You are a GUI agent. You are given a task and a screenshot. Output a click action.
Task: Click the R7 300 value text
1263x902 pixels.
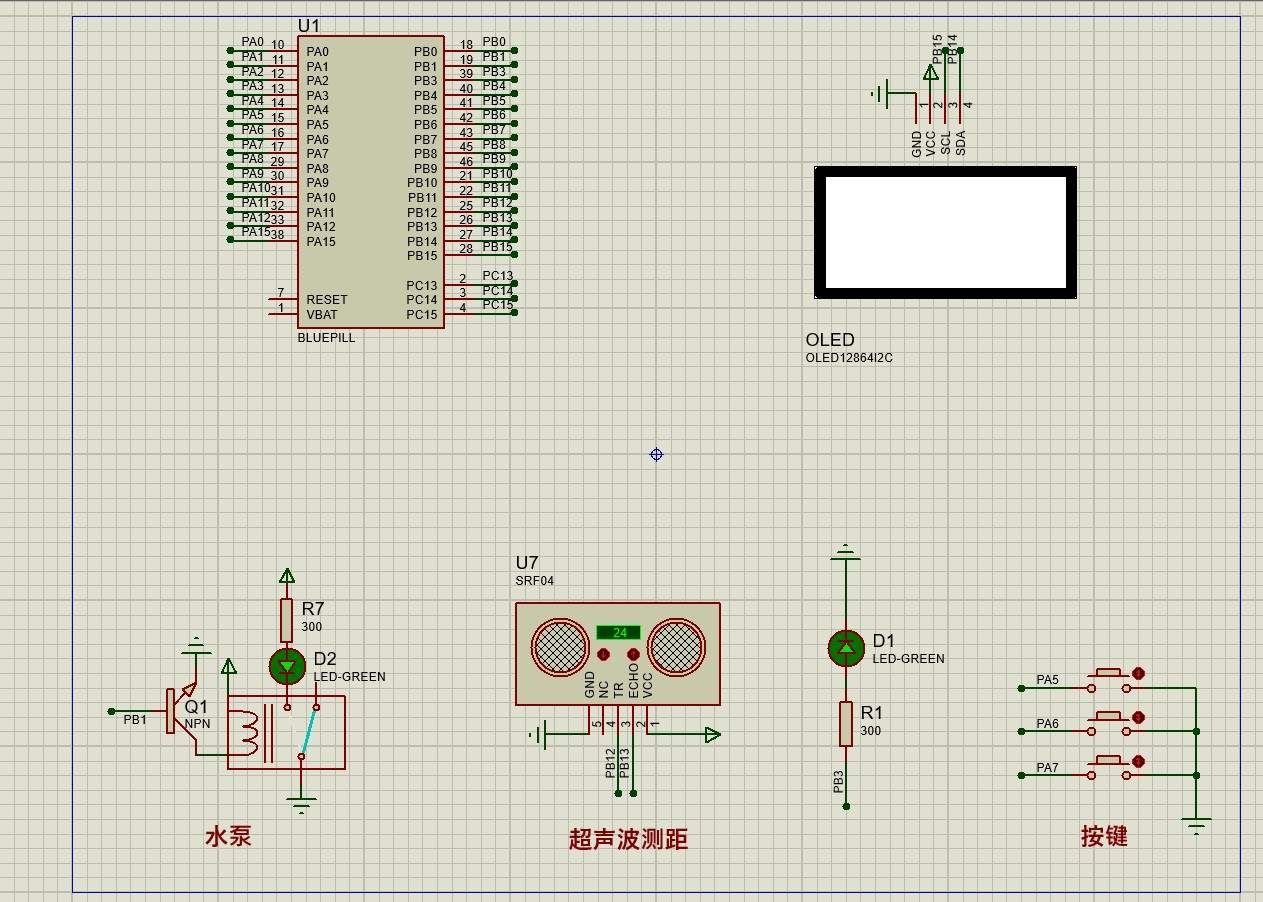[312, 627]
